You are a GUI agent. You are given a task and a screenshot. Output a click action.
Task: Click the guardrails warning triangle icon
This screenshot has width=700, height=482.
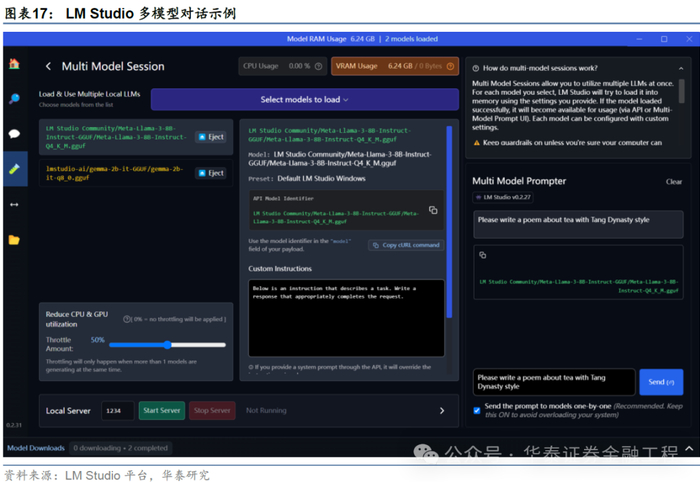point(477,143)
